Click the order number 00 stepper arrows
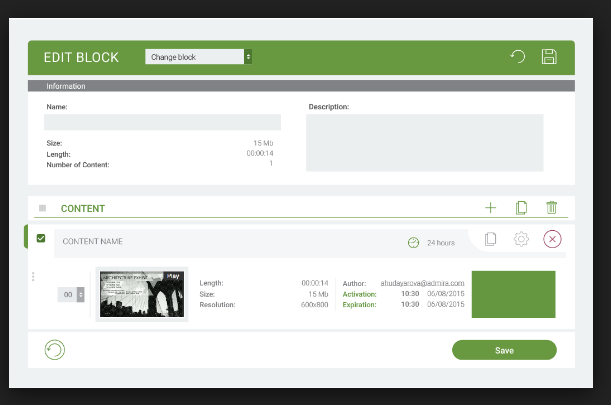Image resolution: width=611 pixels, height=405 pixels. coord(81,295)
